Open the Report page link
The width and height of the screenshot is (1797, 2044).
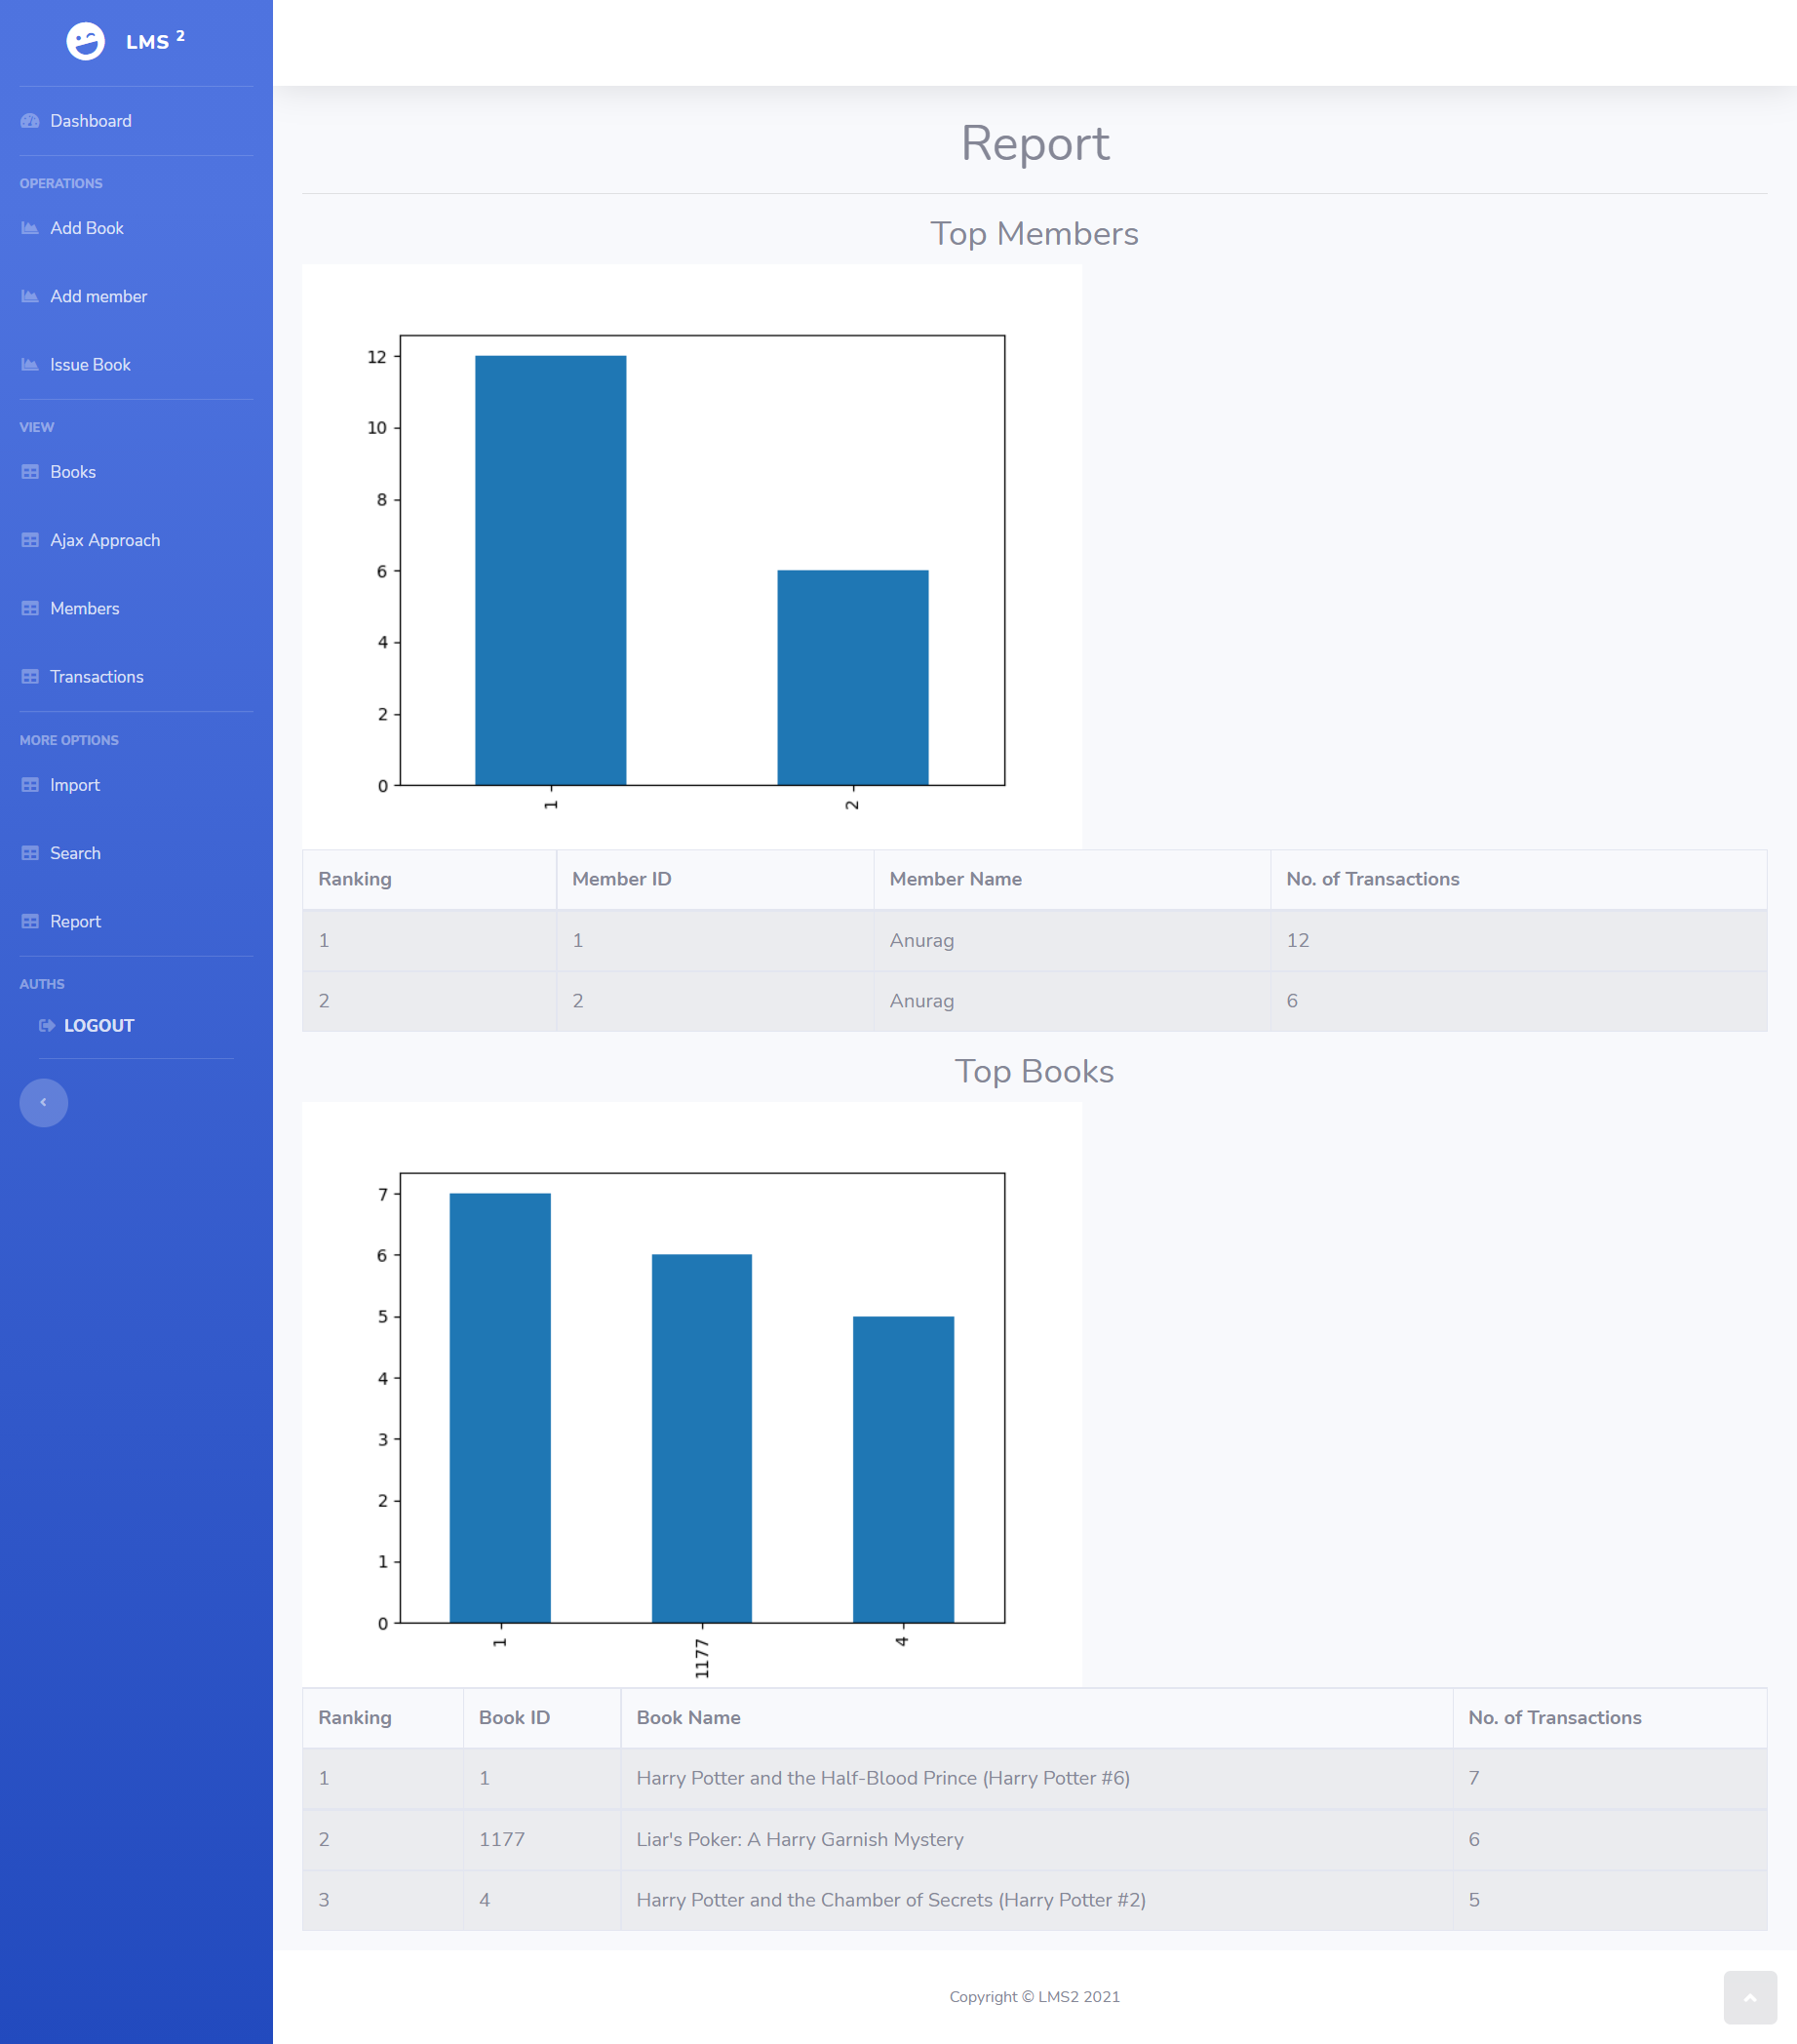(75, 921)
